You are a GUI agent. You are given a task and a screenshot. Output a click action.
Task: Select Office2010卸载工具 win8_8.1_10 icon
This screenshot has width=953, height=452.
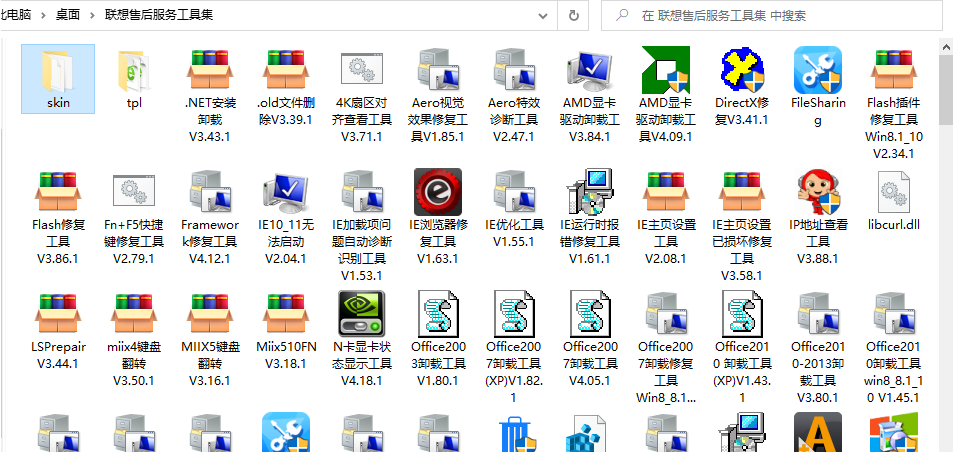tap(893, 314)
